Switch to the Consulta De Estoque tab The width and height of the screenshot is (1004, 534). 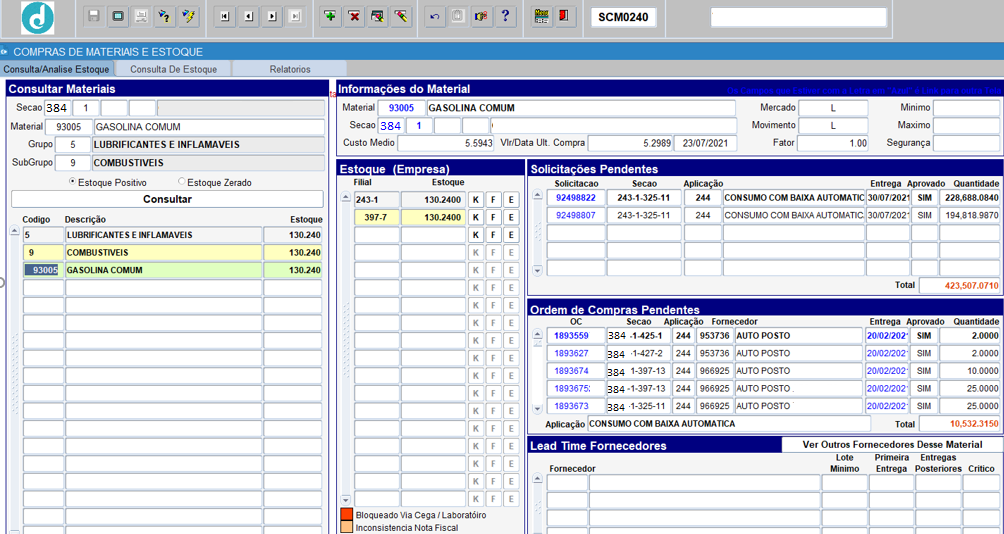[x=174, y=69]
